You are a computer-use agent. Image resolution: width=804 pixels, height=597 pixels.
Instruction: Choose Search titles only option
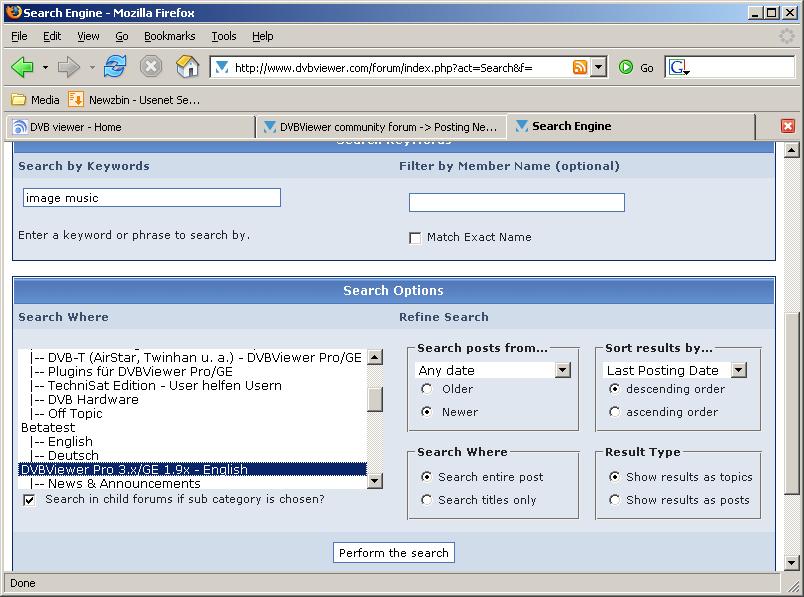pos(427,500)
